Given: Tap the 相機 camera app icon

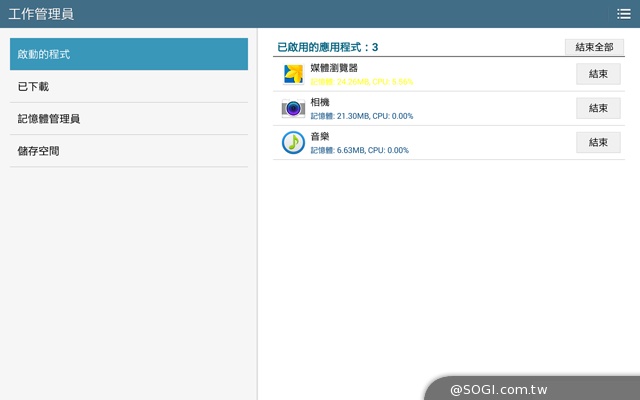Looking at the screenshot, I should (293, 108).
